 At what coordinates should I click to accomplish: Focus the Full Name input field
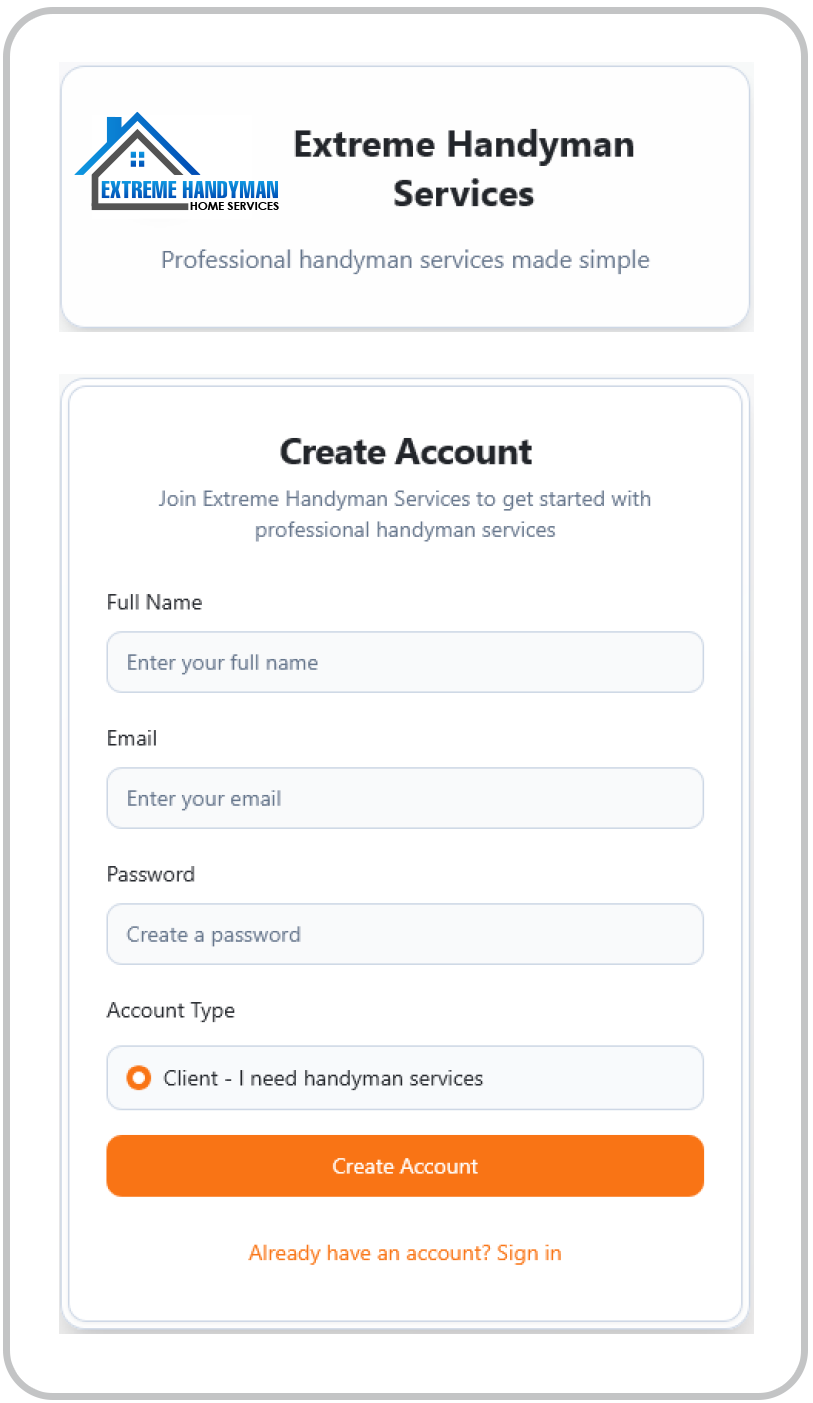pos(405,662)
